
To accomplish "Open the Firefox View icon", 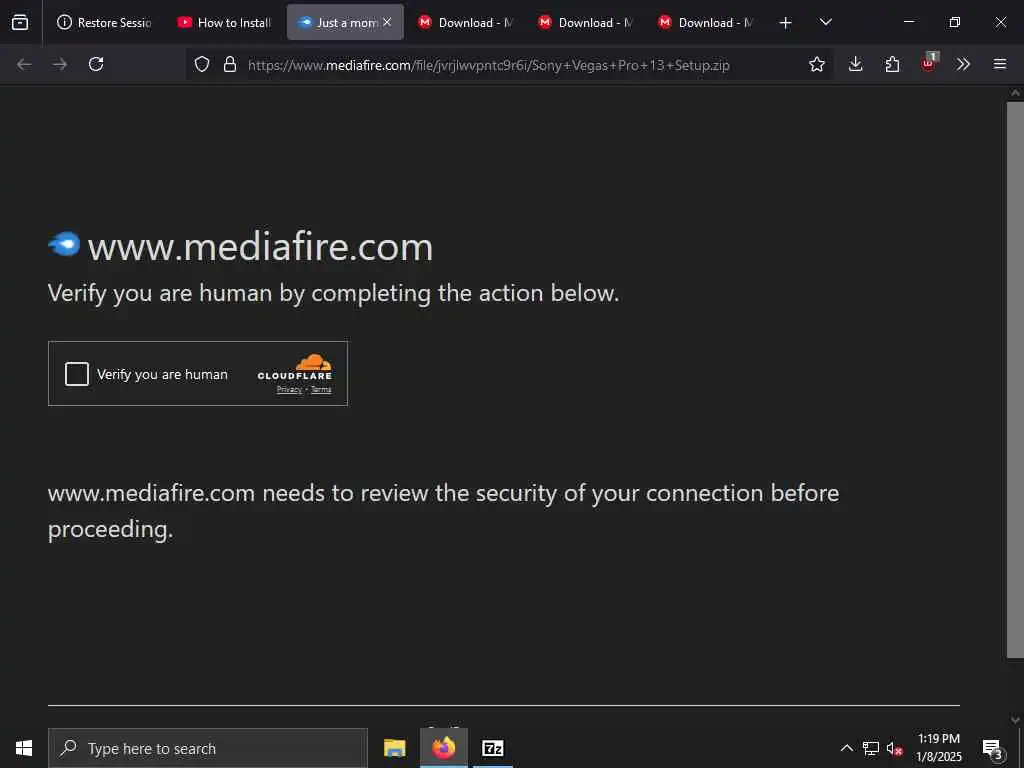I will pos(20,22).
